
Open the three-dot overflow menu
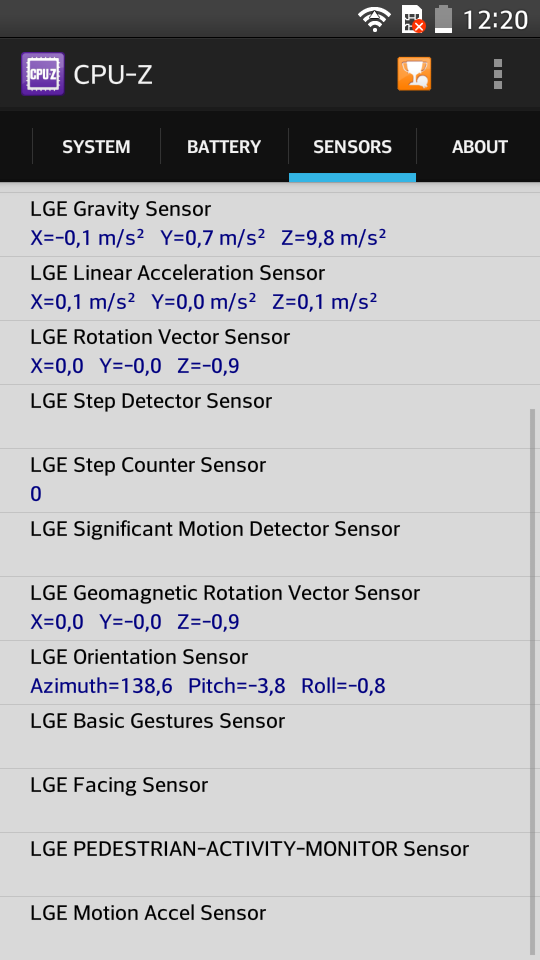pos(498,74)
